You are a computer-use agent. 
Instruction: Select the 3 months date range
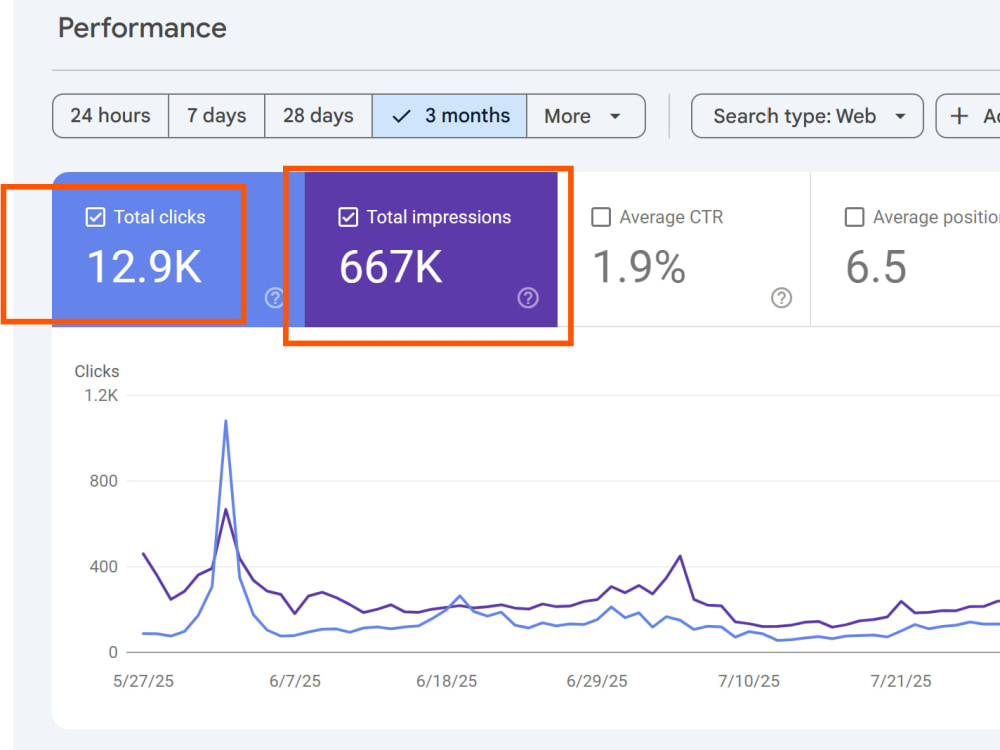(450, 116)
